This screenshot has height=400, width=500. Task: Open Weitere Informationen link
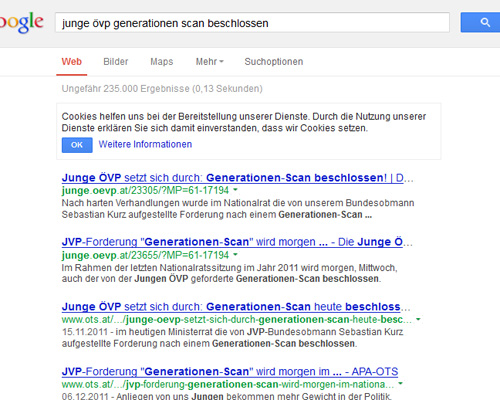point(145,144)
